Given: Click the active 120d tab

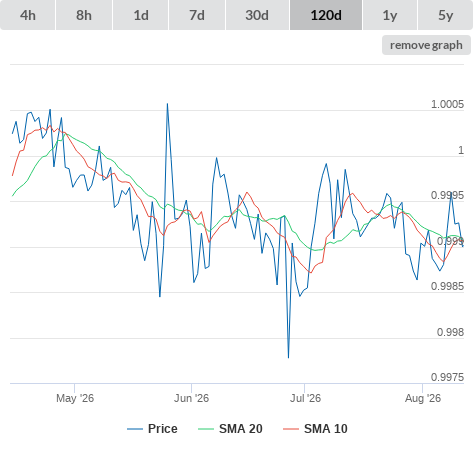Looking at the screenshot, I should tap(326, 15).
